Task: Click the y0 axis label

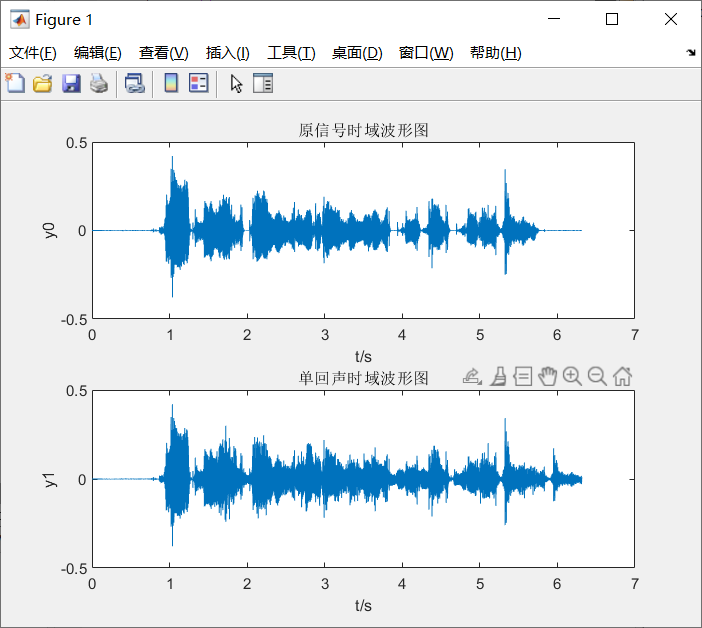Action: click(49, 231)
